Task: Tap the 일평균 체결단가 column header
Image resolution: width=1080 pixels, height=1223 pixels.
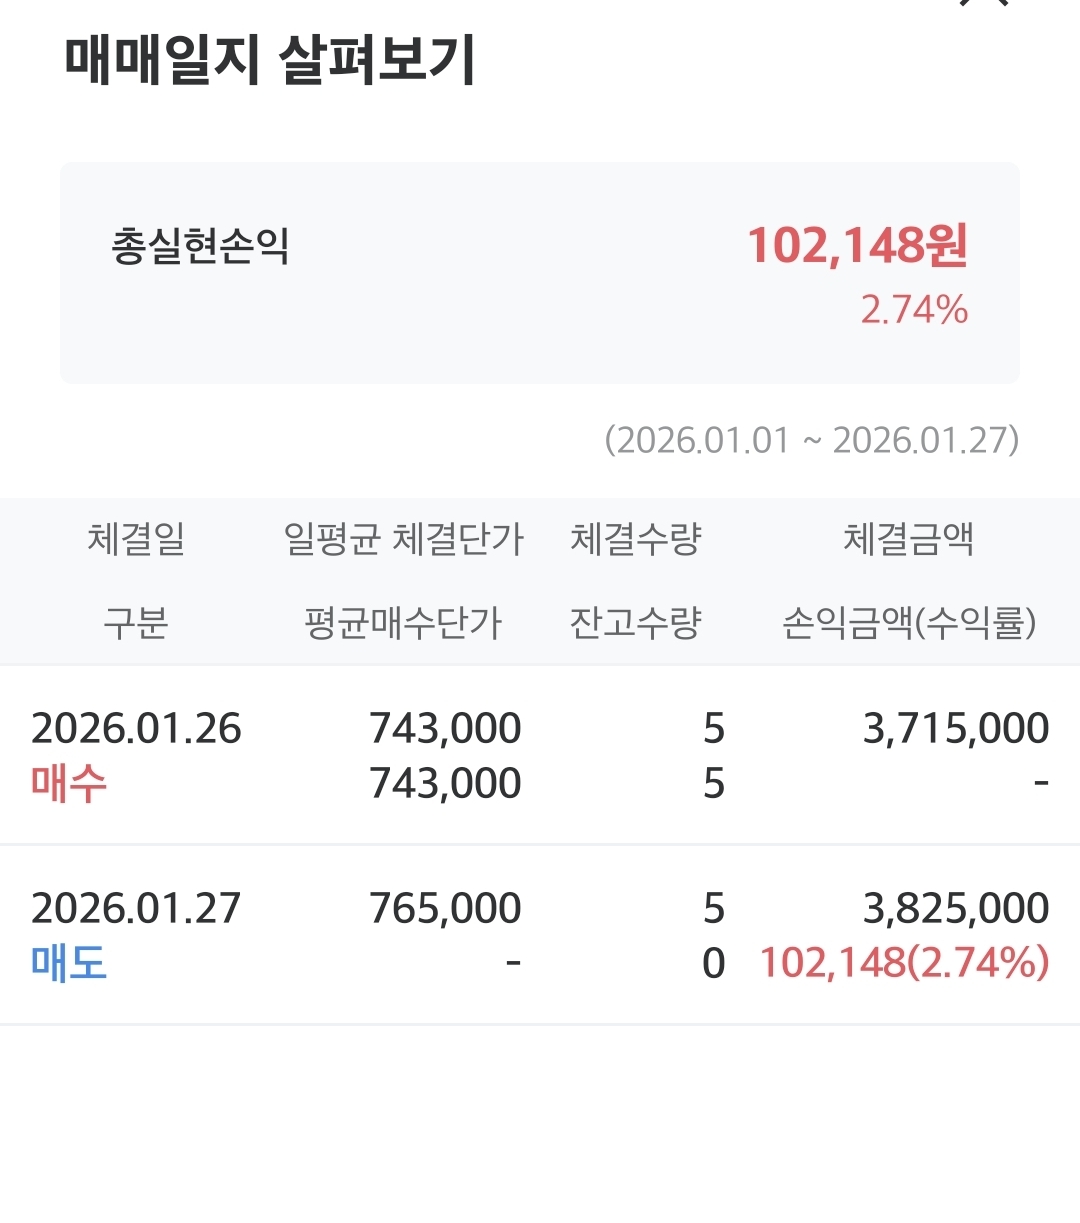Action: [x=404, y=539]
